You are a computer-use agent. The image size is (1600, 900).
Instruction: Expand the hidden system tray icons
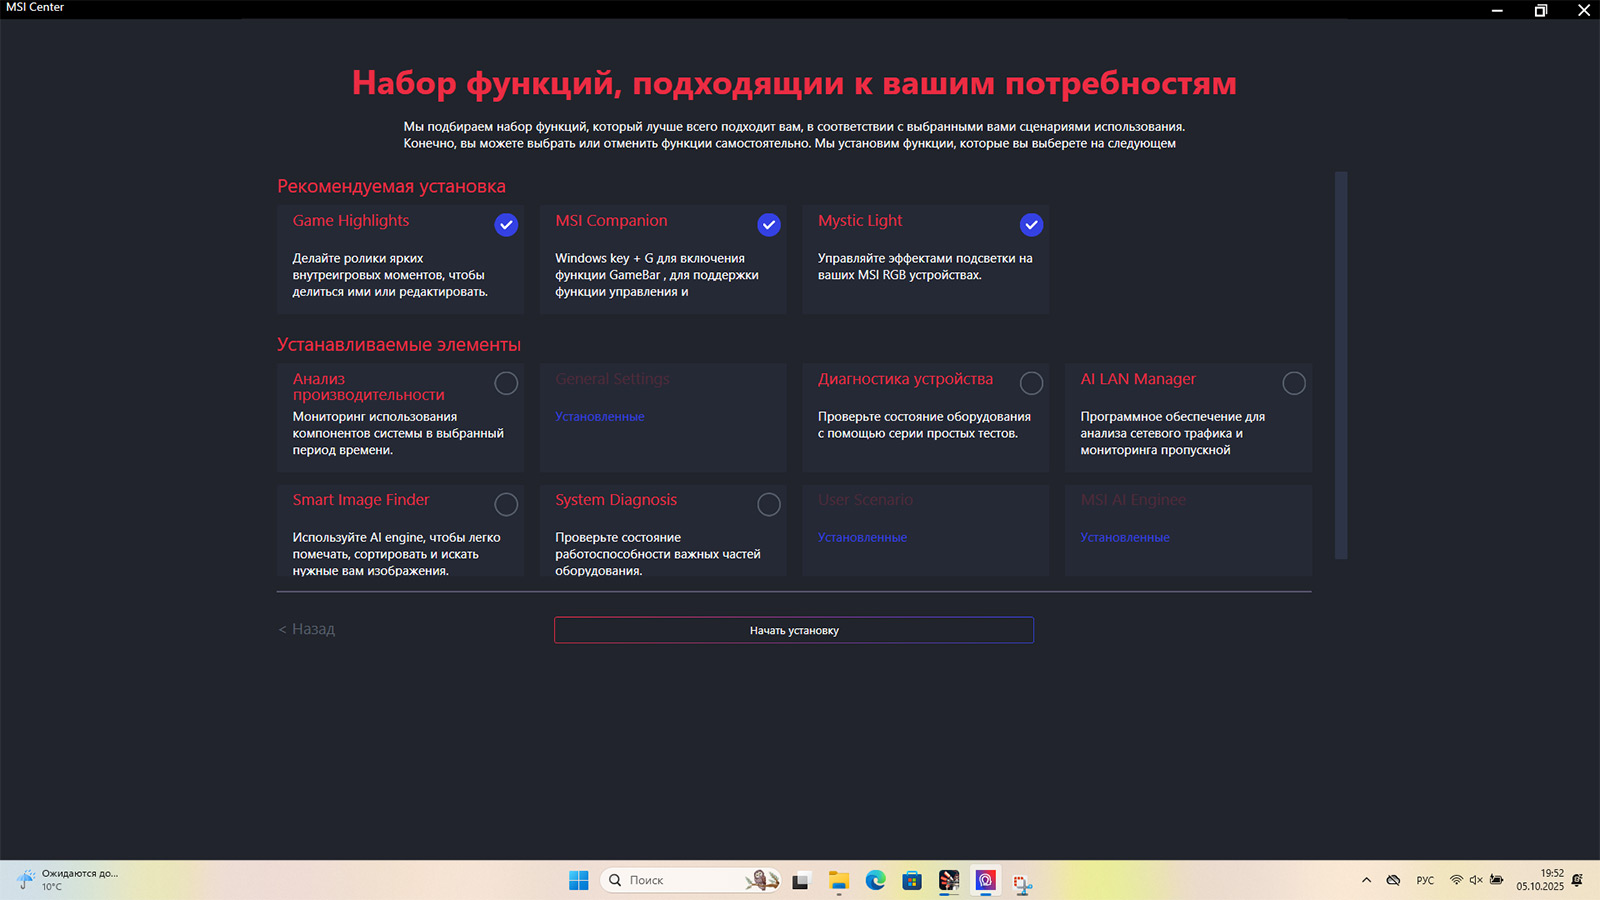click(x=1366, y=880)
